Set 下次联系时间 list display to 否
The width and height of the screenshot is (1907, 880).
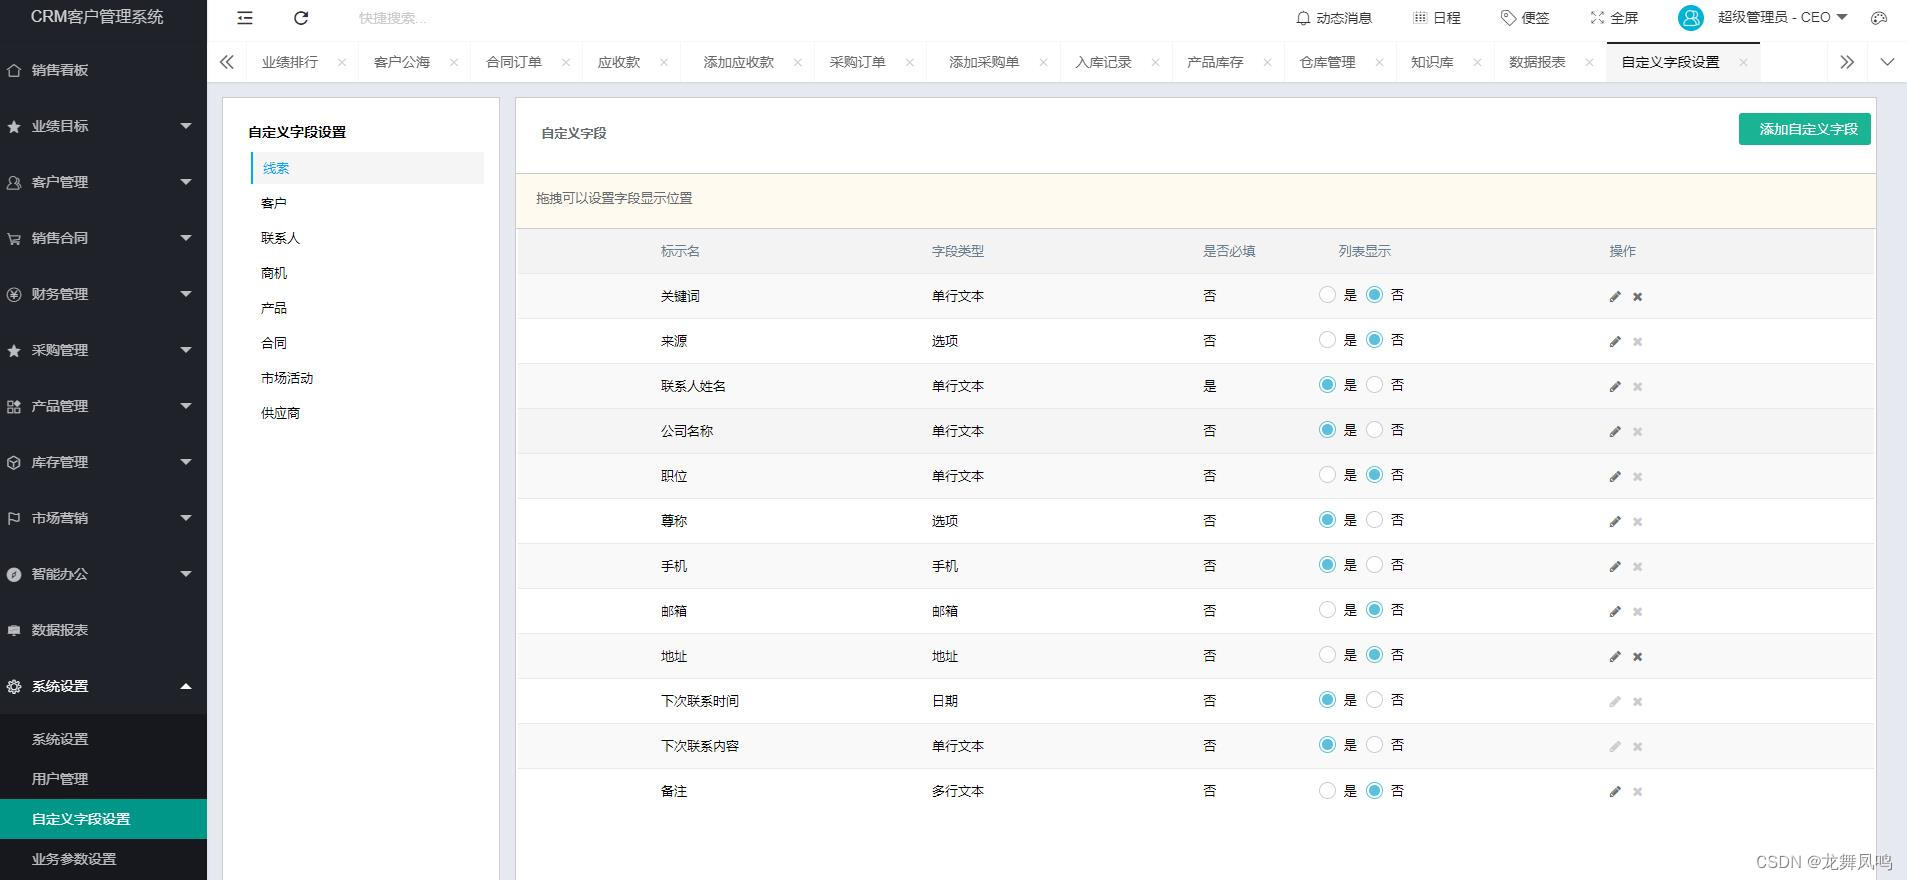click(1375, 700)
